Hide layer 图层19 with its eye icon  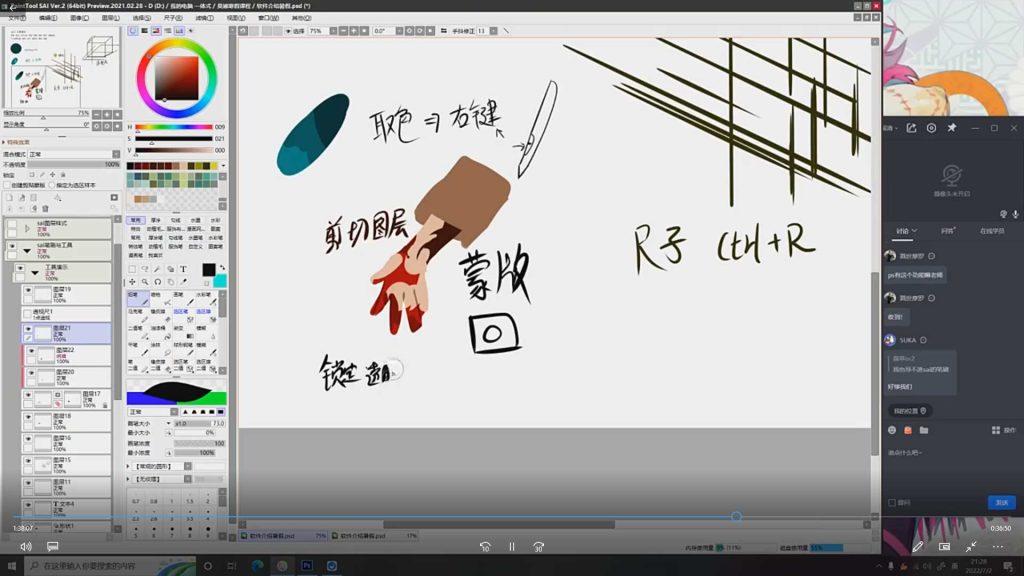pos(28,291)
